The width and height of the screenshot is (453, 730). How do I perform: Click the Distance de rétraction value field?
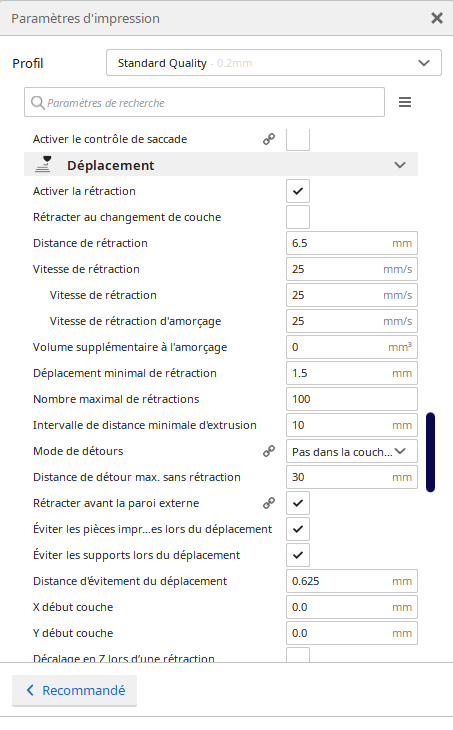pyautogui.click(x=352, y=243)
